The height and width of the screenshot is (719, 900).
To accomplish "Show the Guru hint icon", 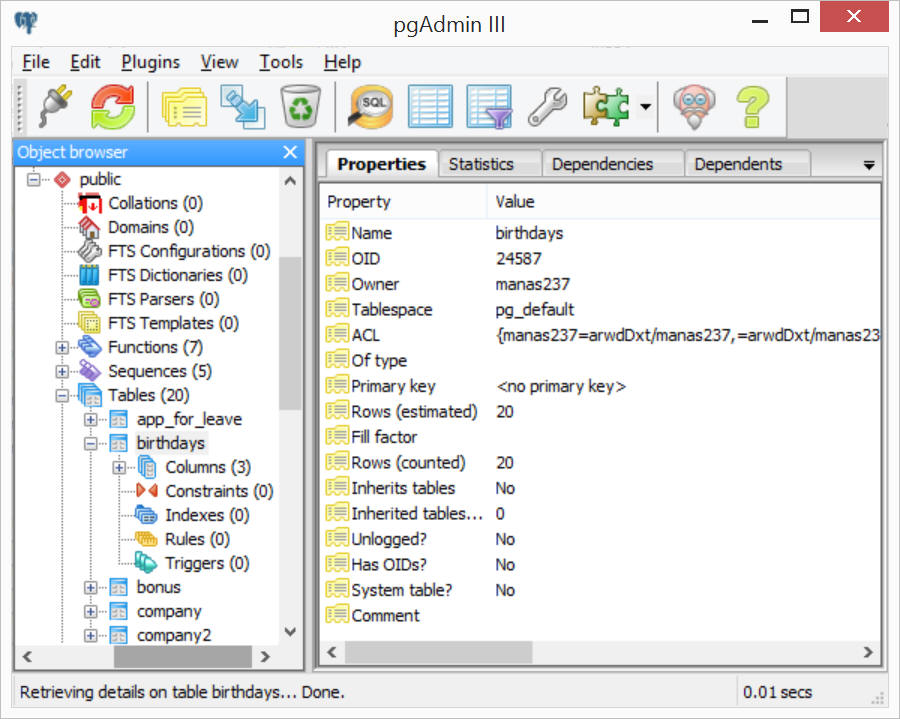I will tap(694, 106).
